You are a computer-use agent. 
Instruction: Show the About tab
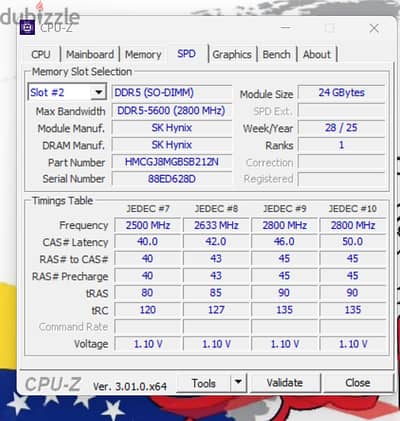point(317,54)
